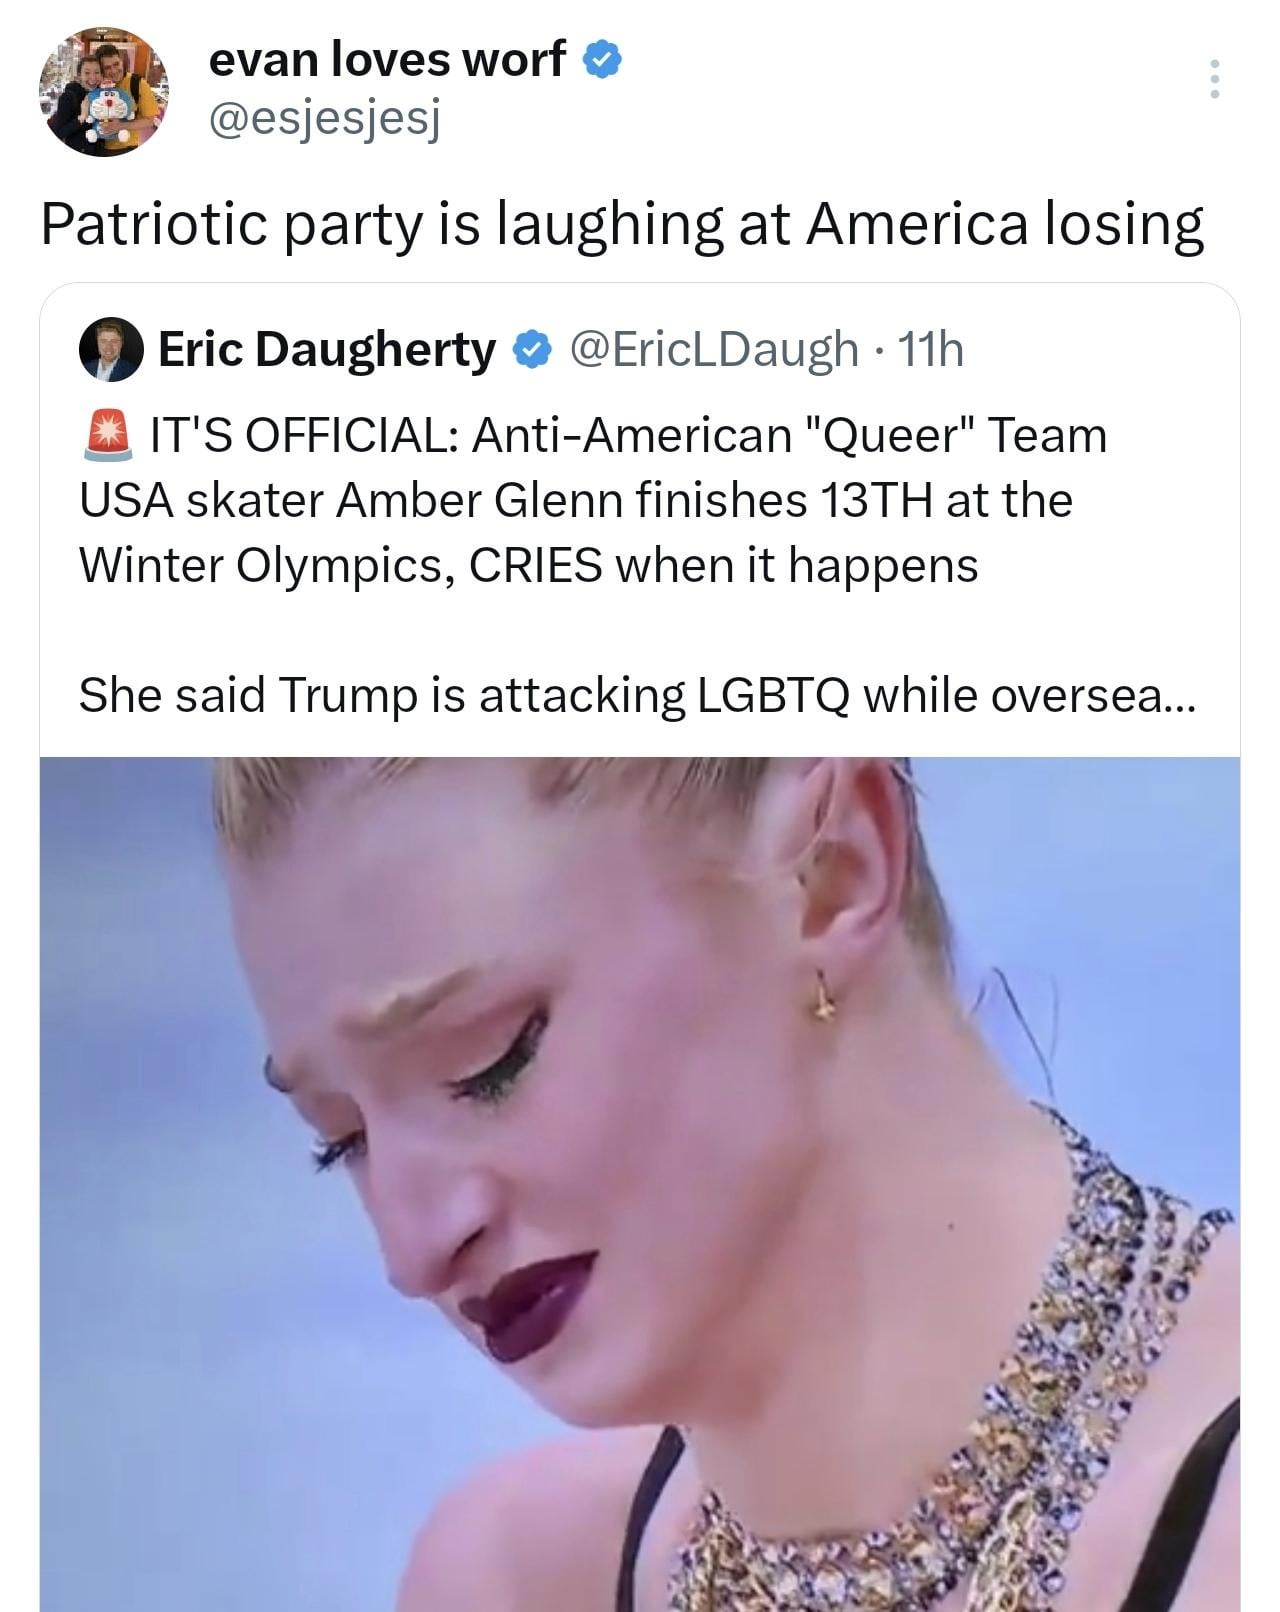Click the red siren emoji
The image size is (1280, 1612).
point(108,436)
